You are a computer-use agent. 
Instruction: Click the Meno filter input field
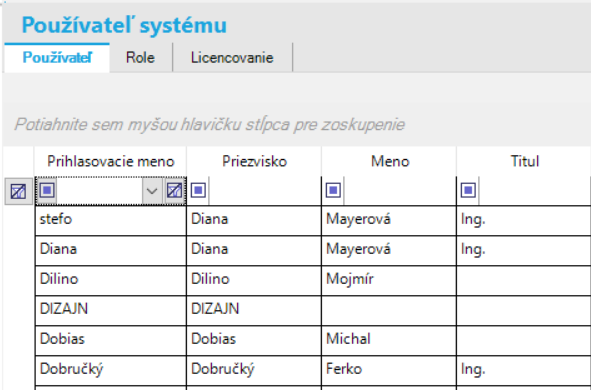[400, 191]
